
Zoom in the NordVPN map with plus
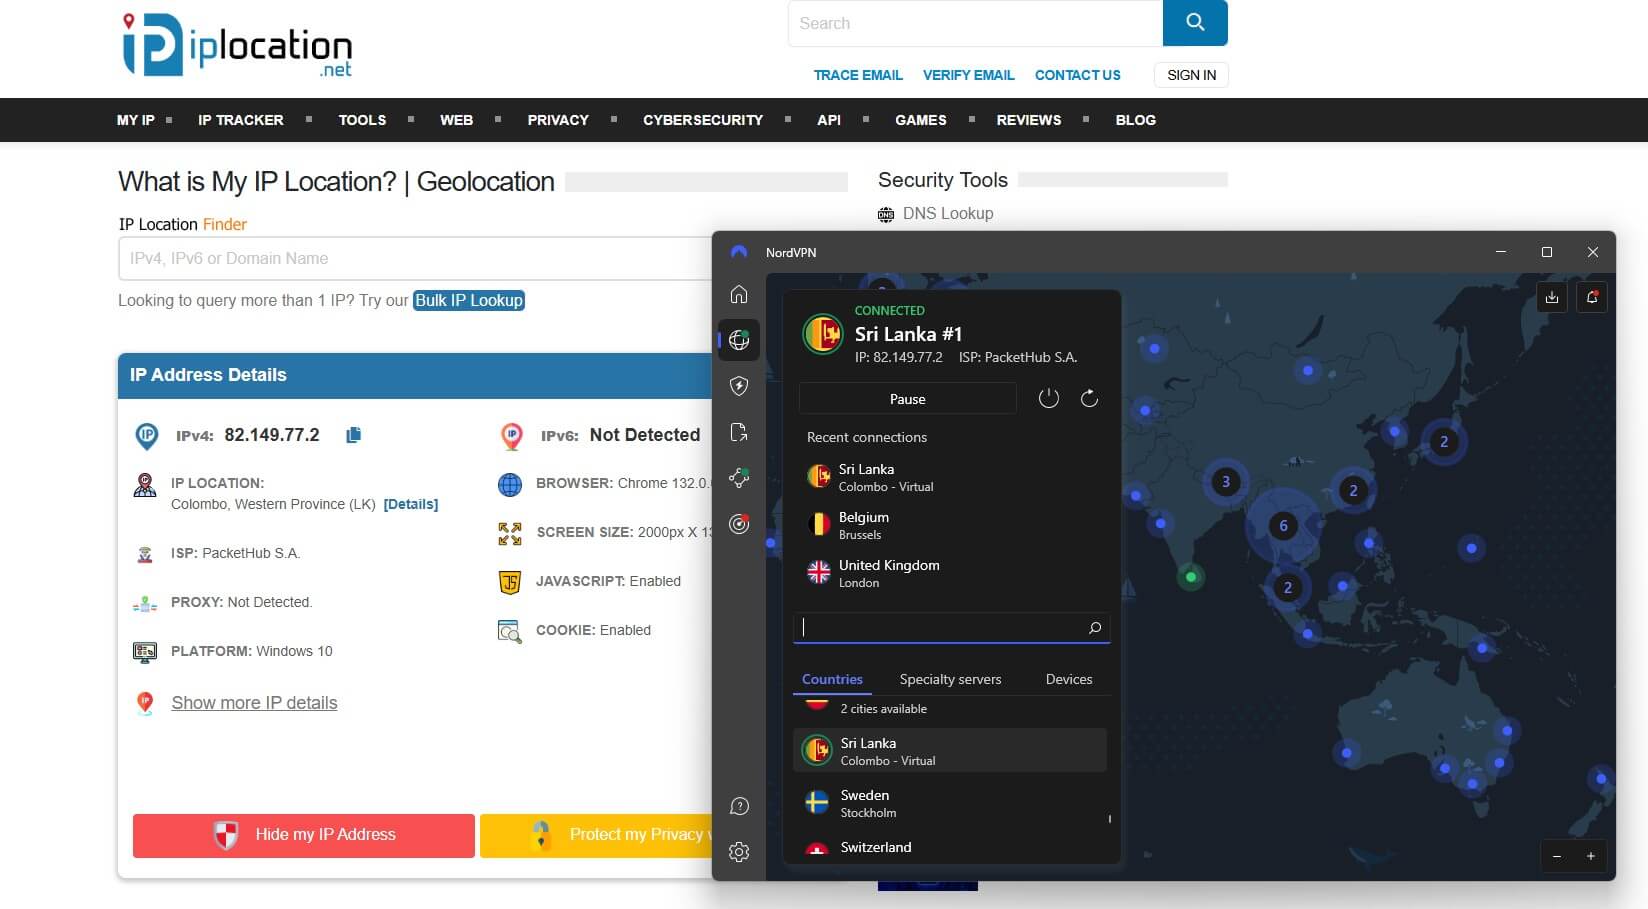[1590, 856]
